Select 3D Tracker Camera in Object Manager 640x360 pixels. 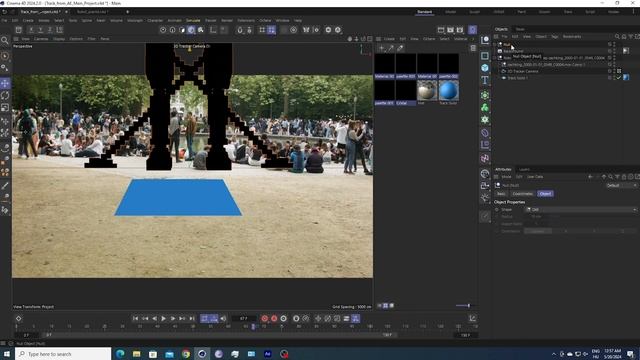tap(522, 71)
